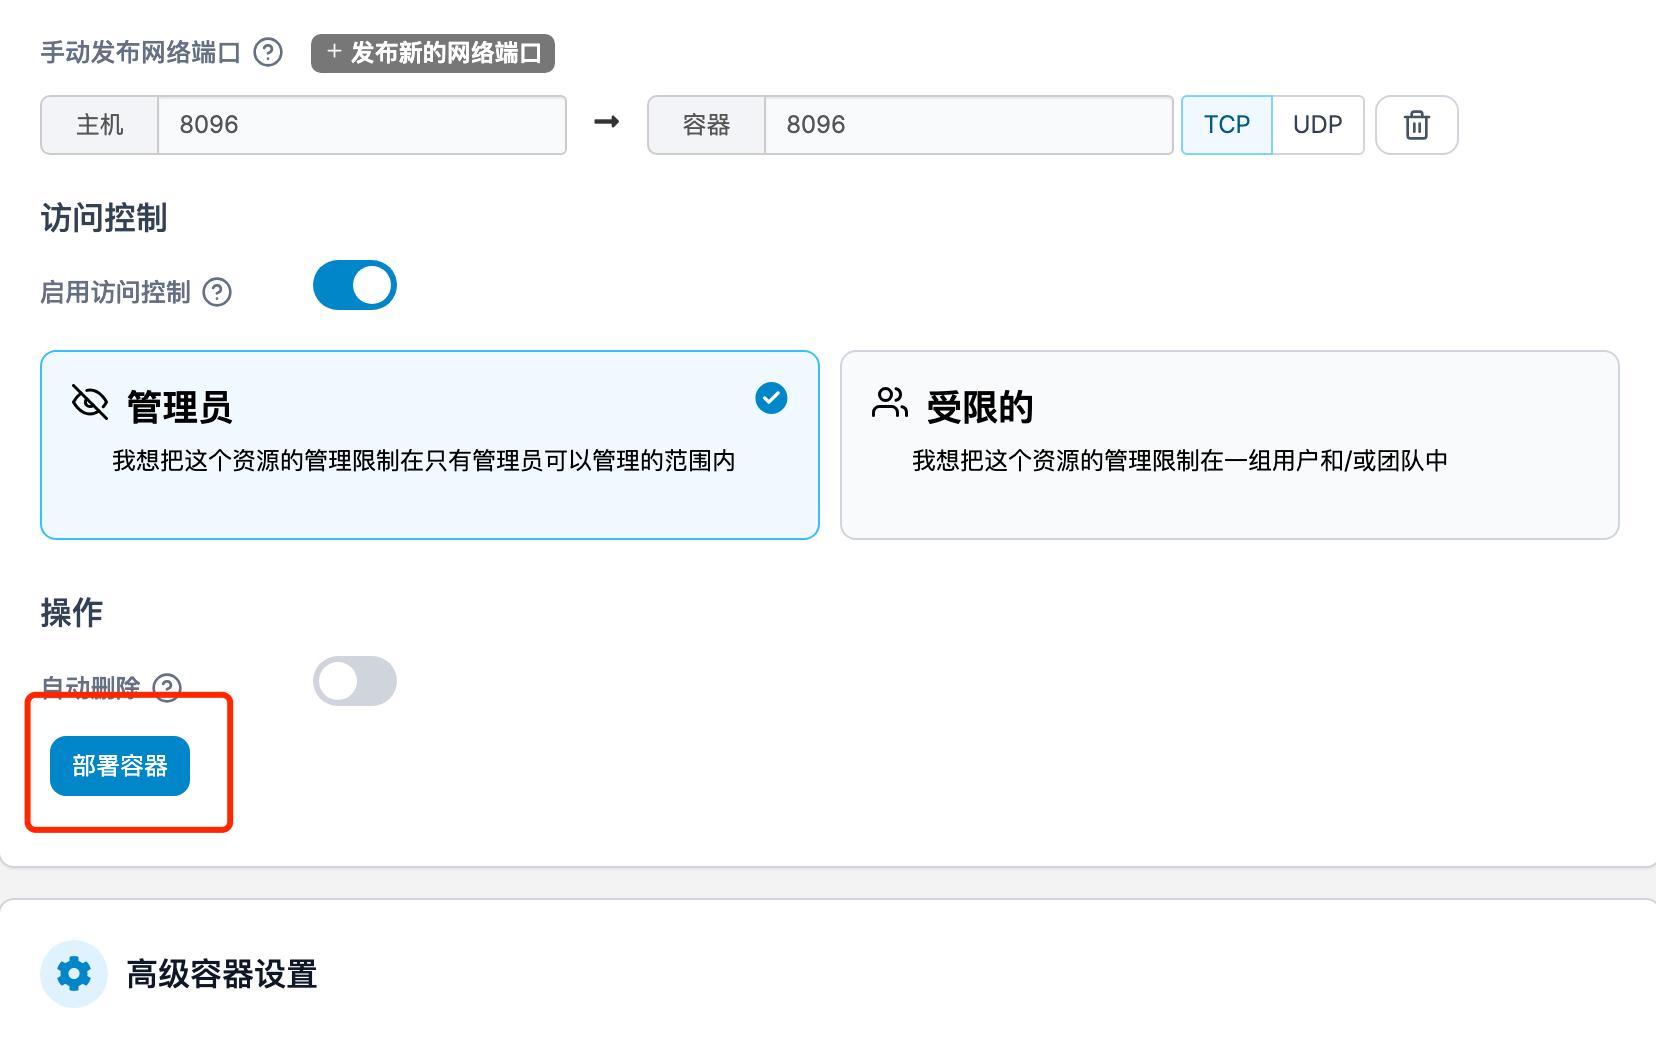Click the trash icon to delete the port mapping
The image size is (1656, 1044).
coord(1416,124)
